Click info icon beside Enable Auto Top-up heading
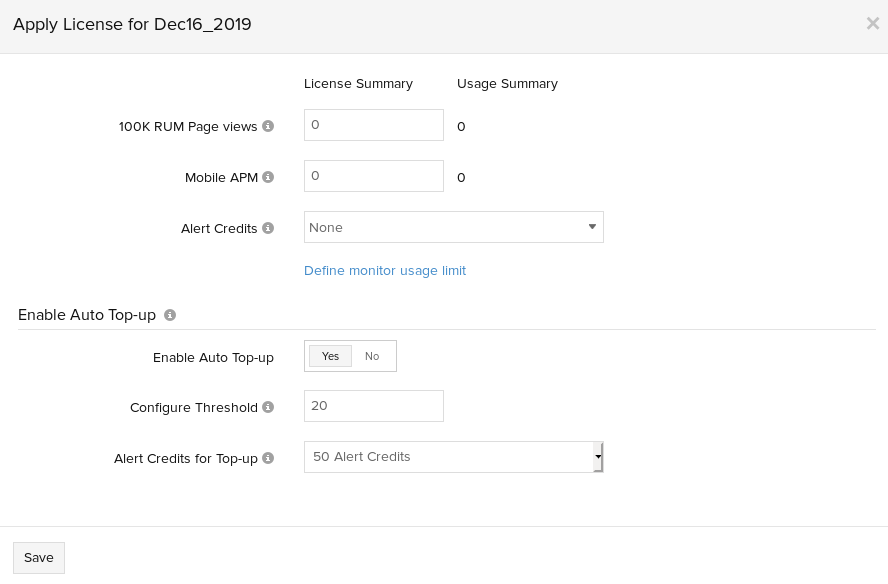Viewport: 888px width, 584px height. tap(170, 315)
